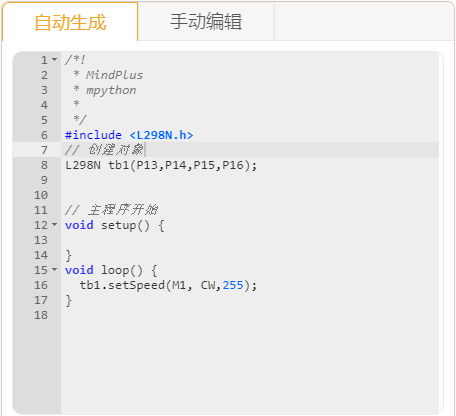The image size is (456, 416).
Task: Click line number 9 in the gutter
Action: [x=44, y=180]
